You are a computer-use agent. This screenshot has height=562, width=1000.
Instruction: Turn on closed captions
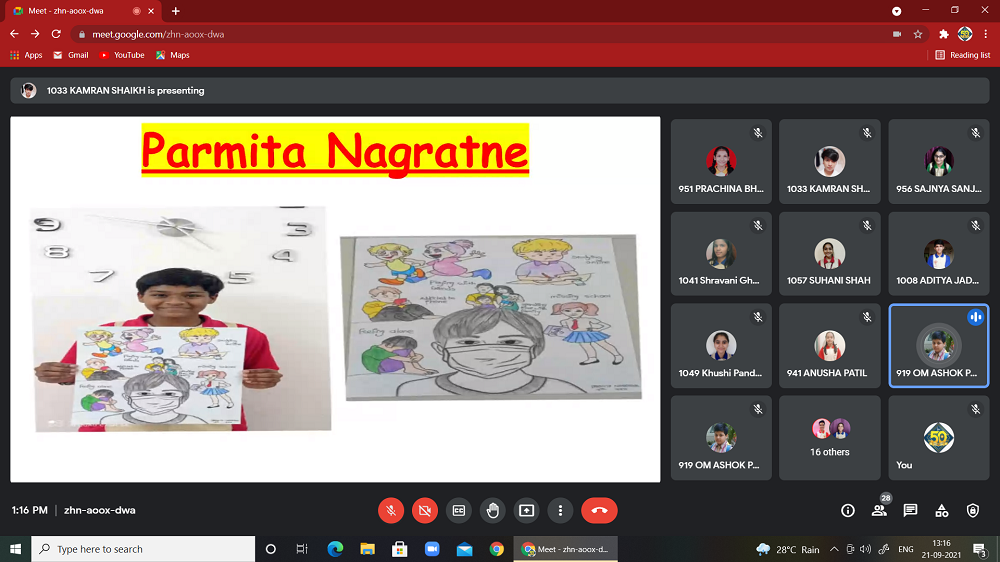(x=458, y=510)
